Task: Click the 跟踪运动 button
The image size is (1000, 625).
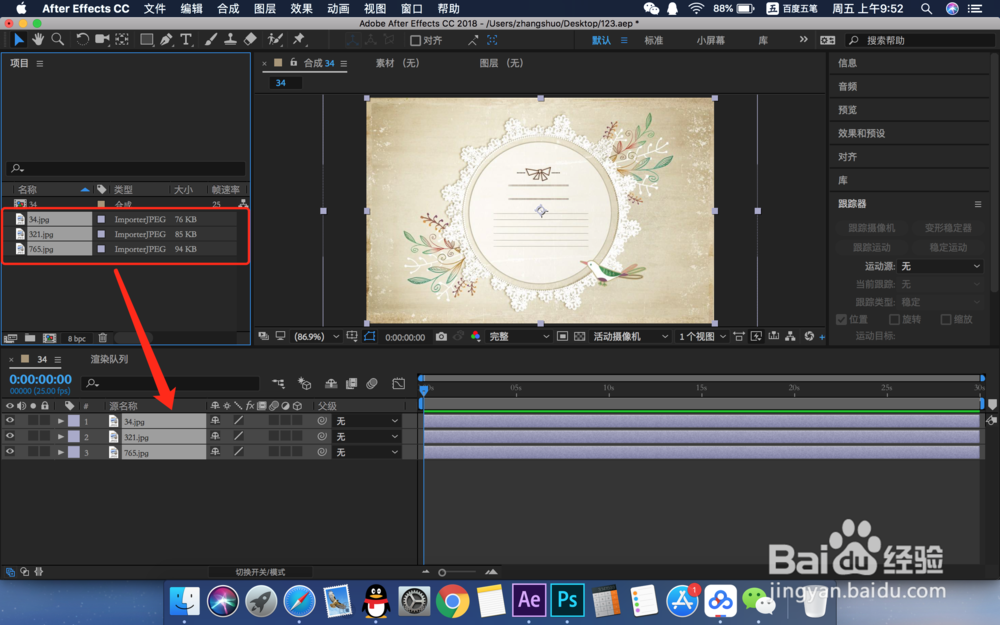Action: (871, 247)
